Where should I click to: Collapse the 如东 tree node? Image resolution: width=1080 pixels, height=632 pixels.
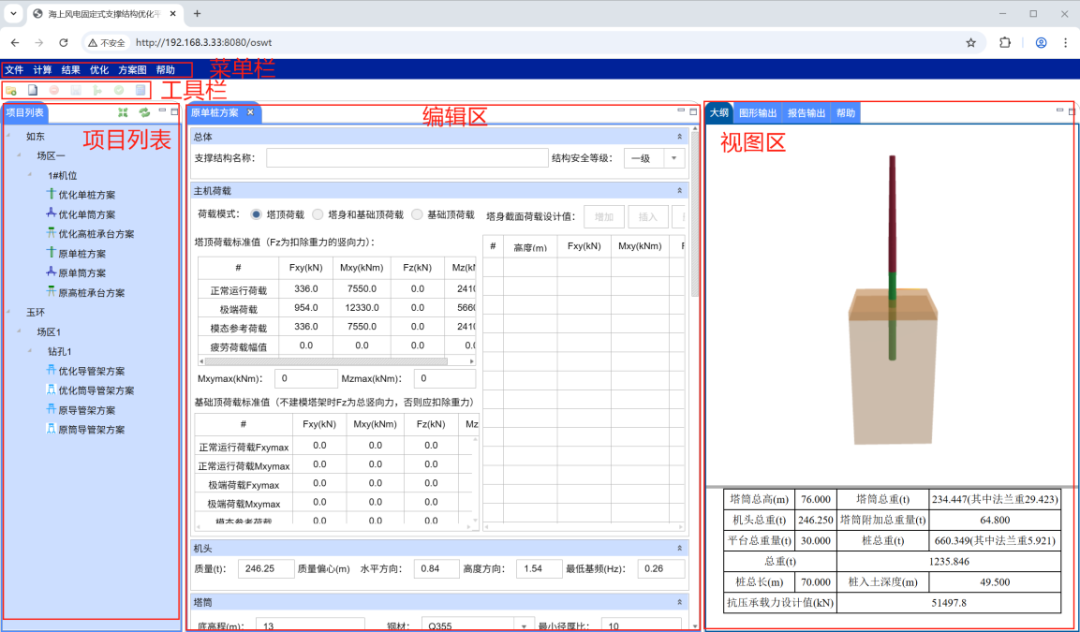pos(10,136)
